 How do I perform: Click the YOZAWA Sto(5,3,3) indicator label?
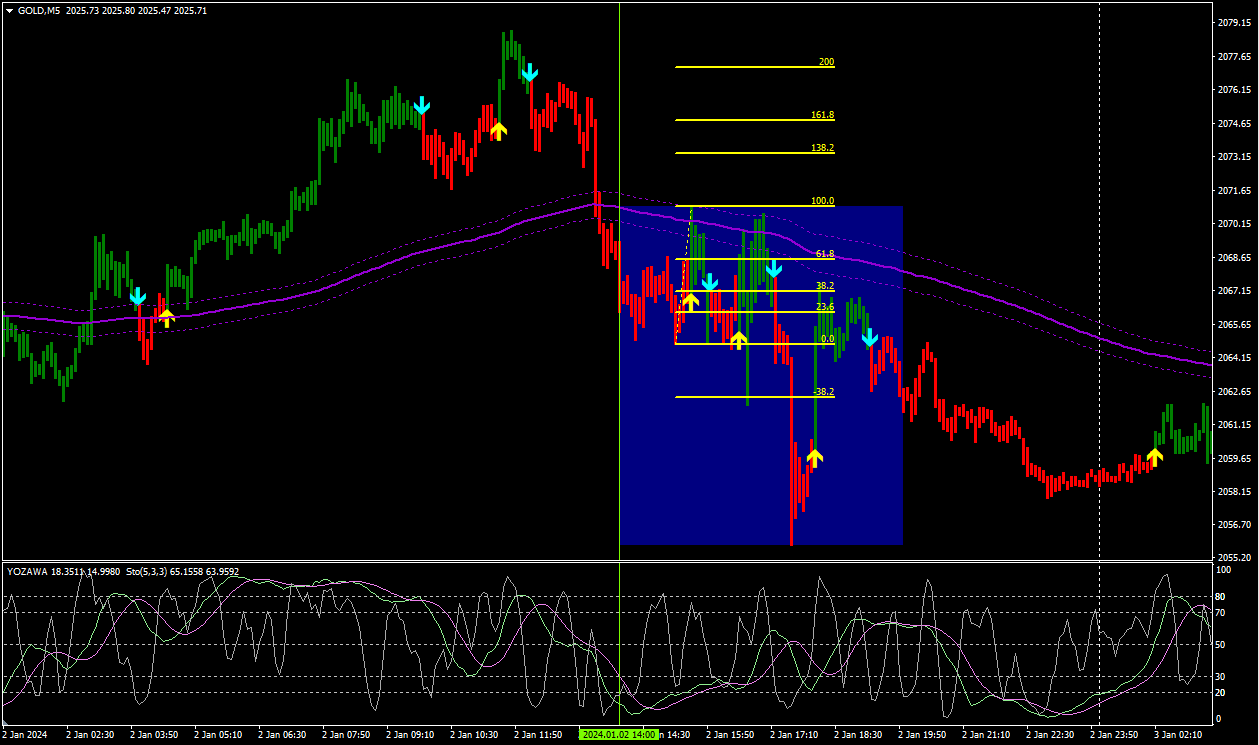pyautogui.click(x=123, y=572)
